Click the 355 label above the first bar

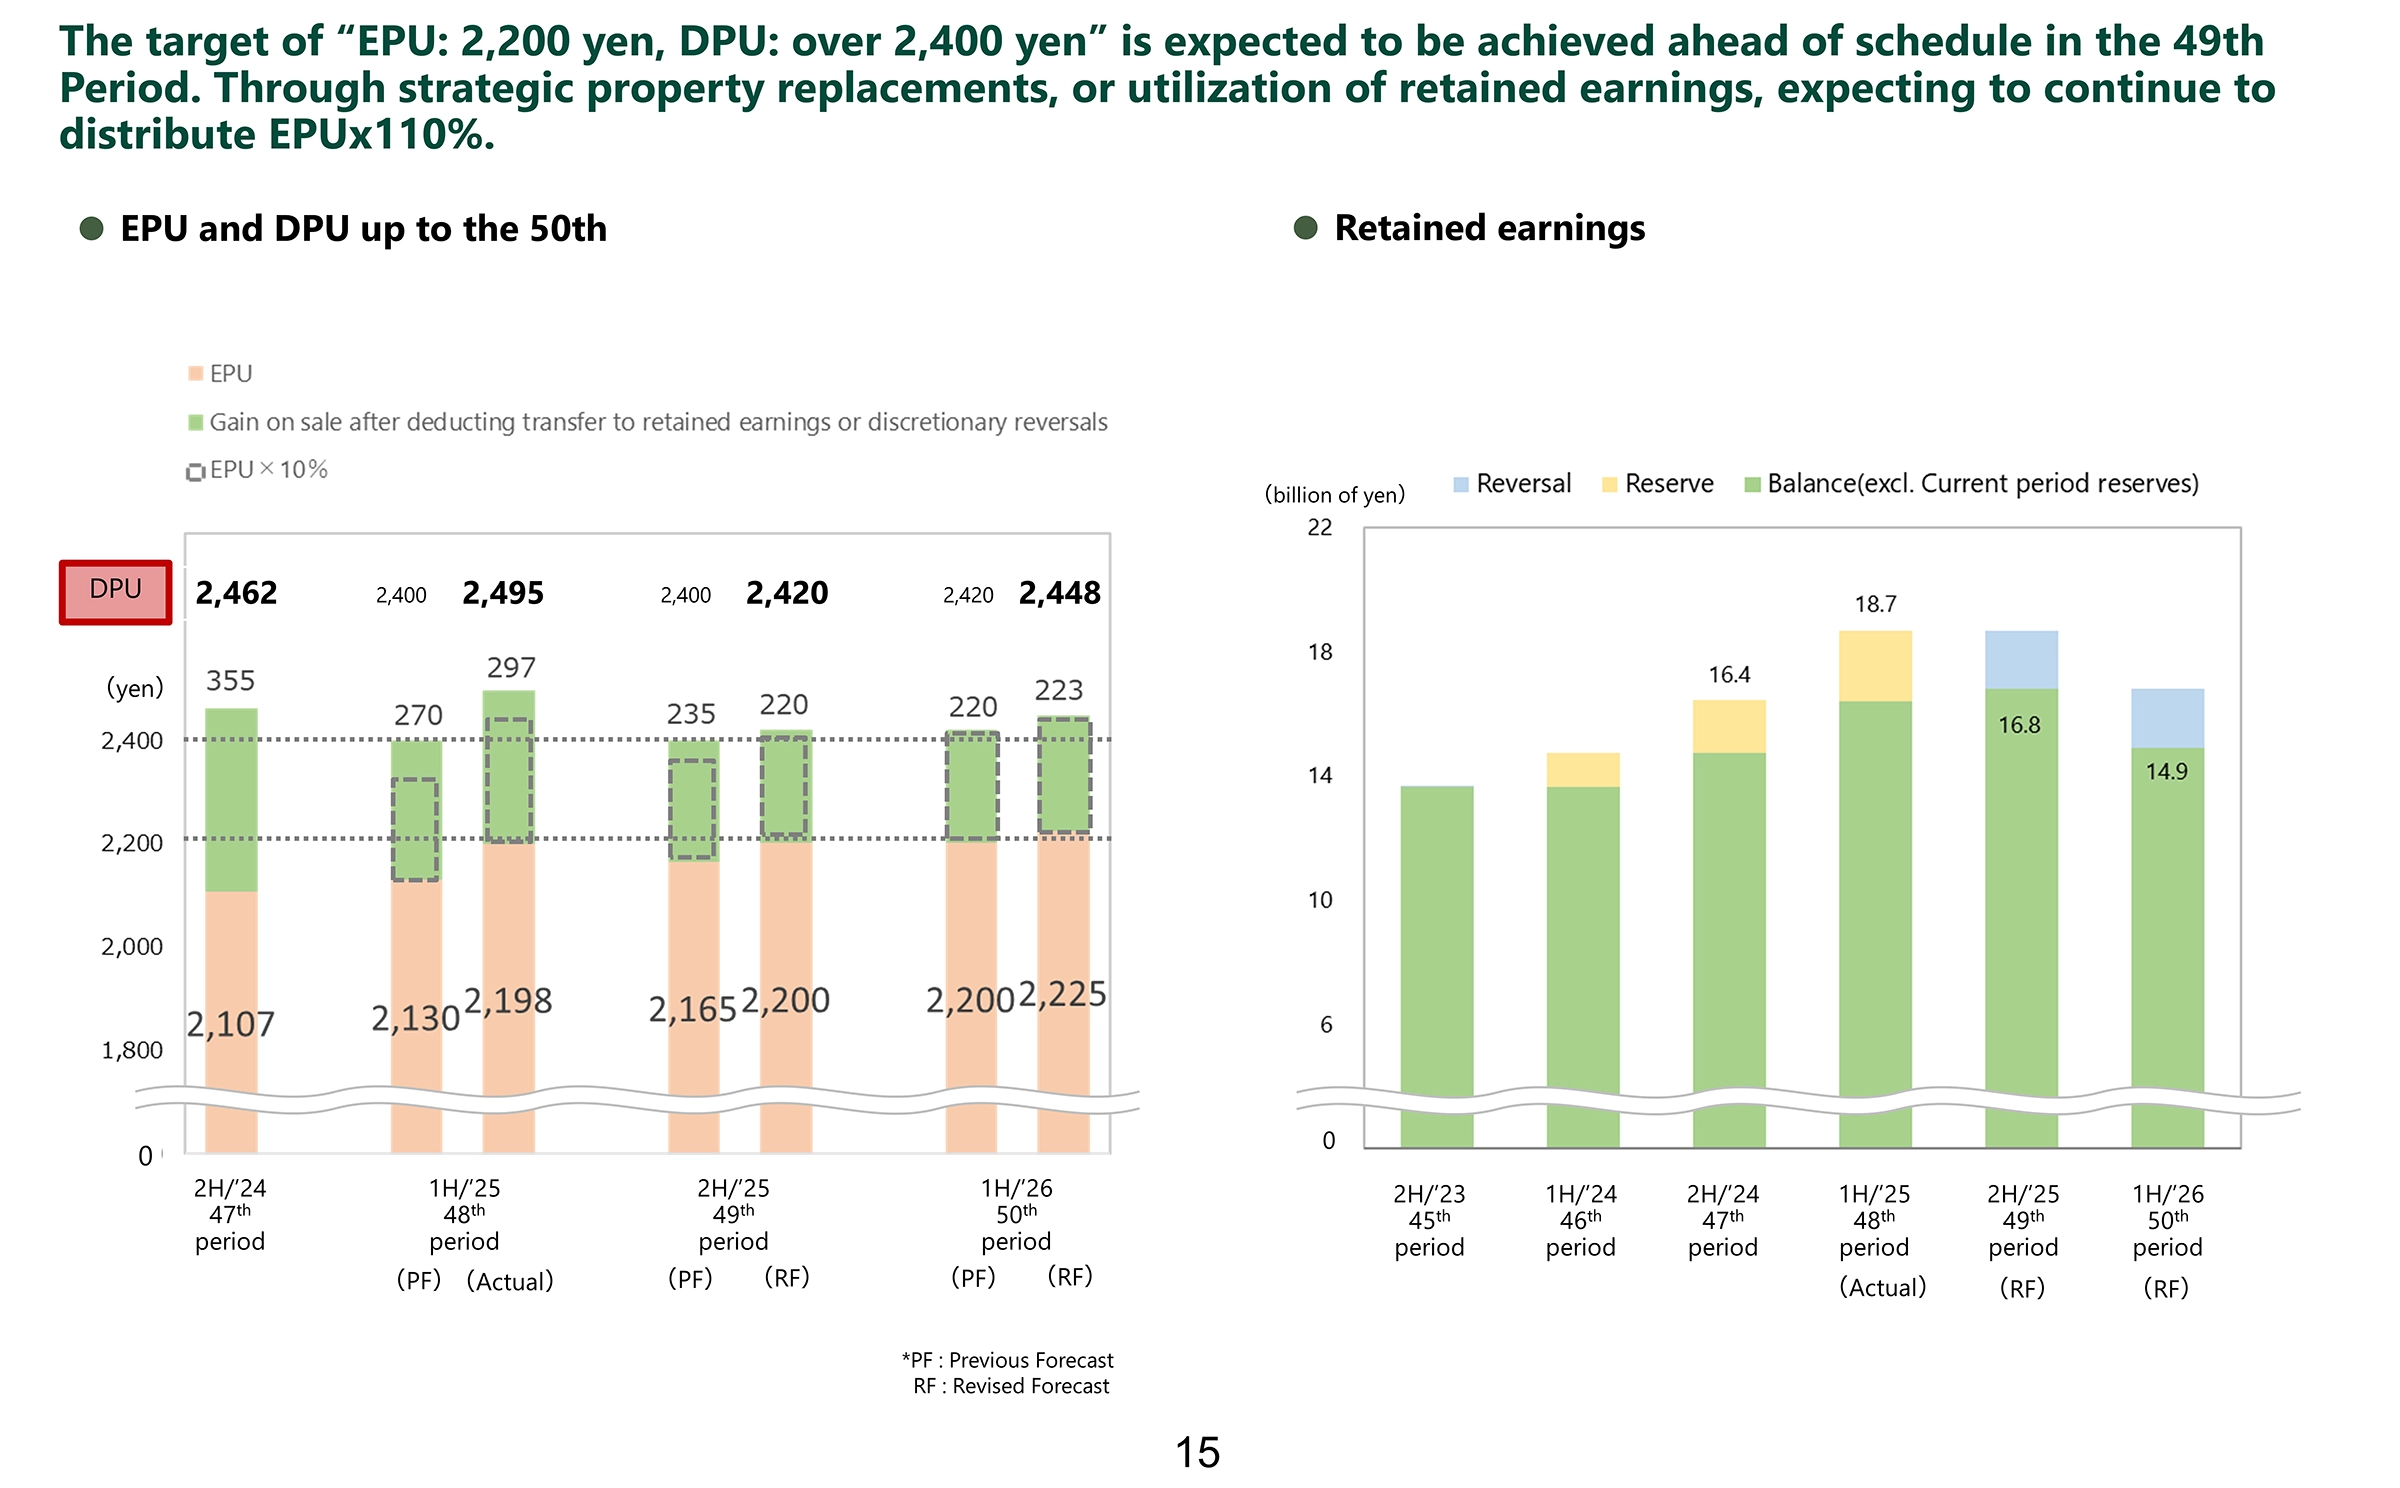point(230,680)
